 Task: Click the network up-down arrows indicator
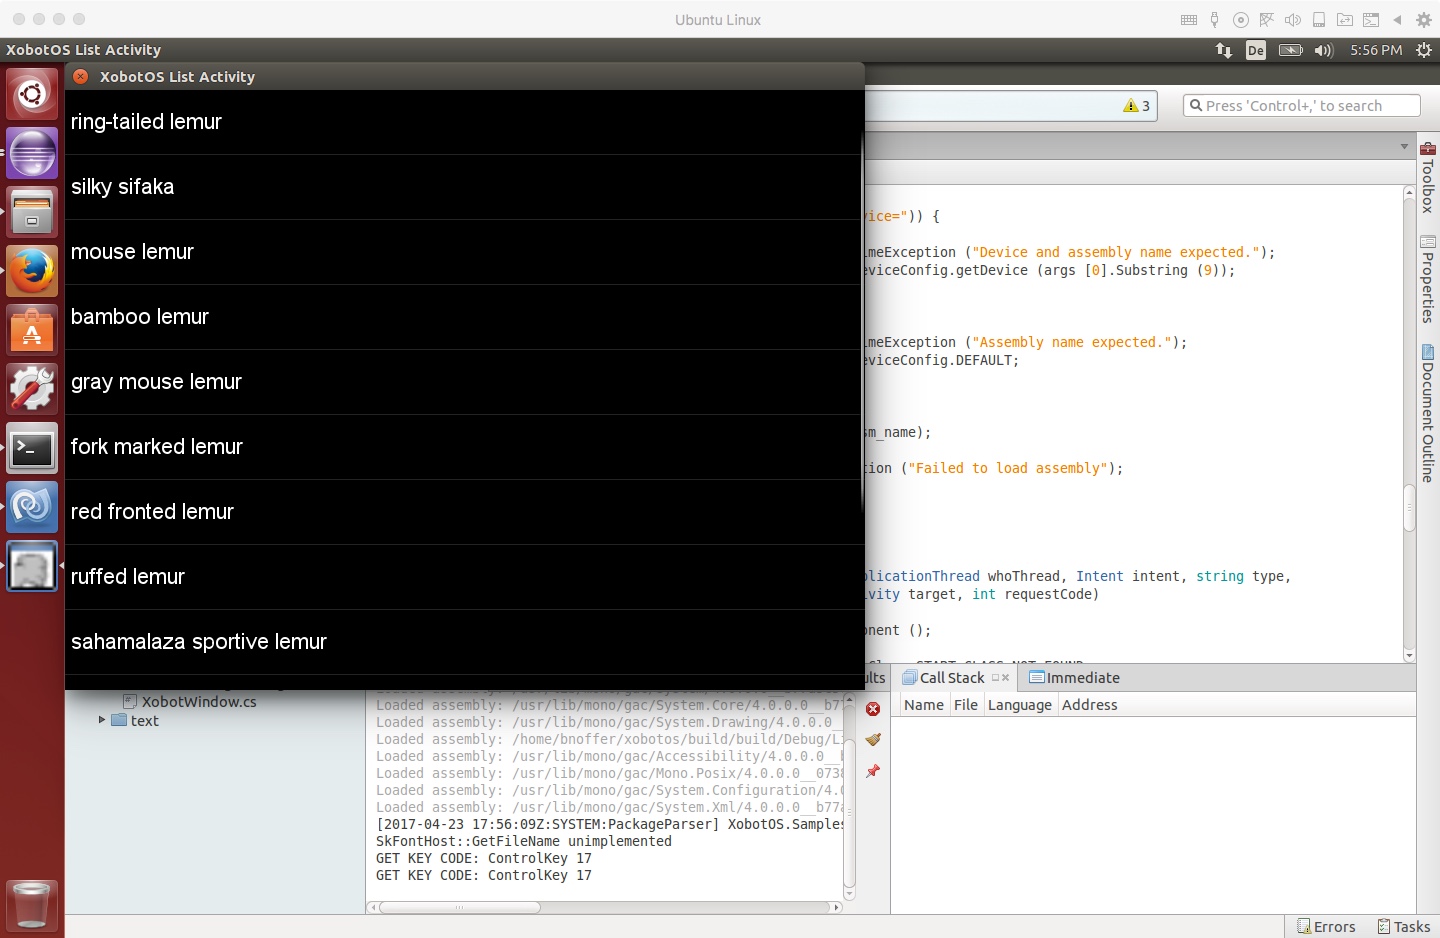pos(1224,50)
